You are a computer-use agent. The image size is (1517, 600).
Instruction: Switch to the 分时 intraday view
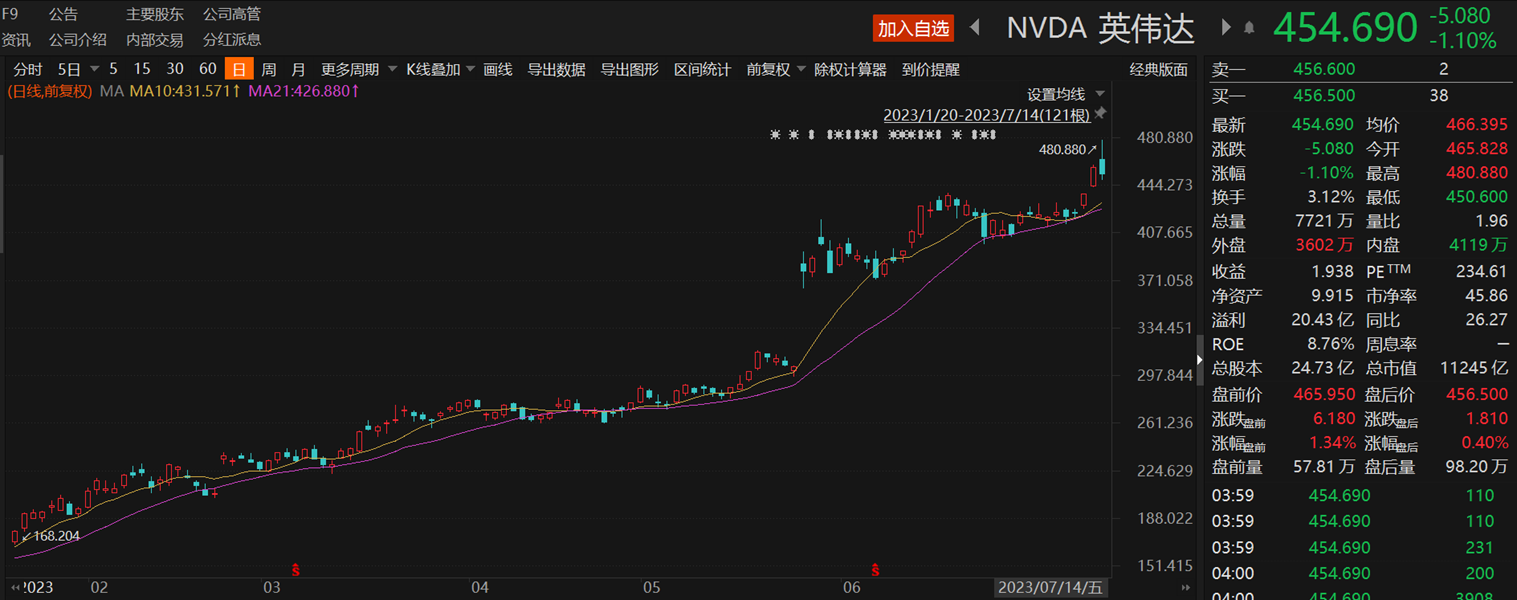click(x=28, y=69)
